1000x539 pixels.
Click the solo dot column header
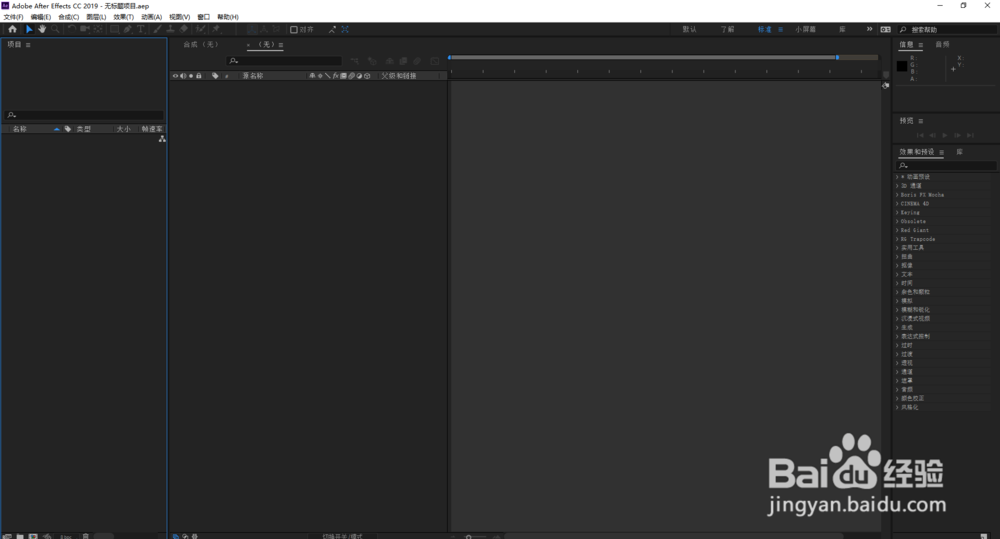click(x=191, y=76)
